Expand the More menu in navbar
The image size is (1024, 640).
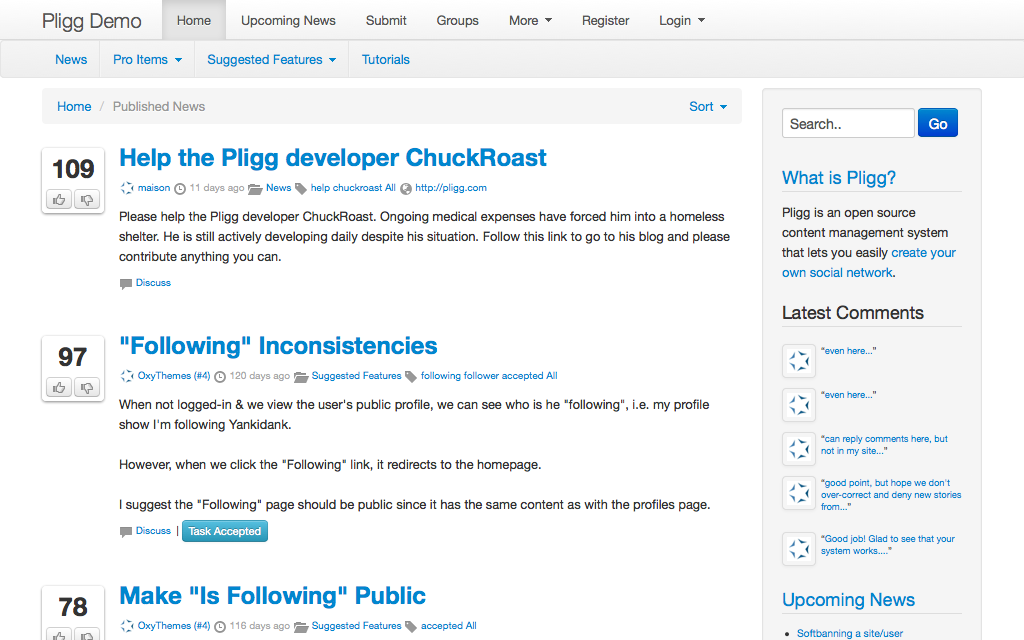tap(530, 20)
